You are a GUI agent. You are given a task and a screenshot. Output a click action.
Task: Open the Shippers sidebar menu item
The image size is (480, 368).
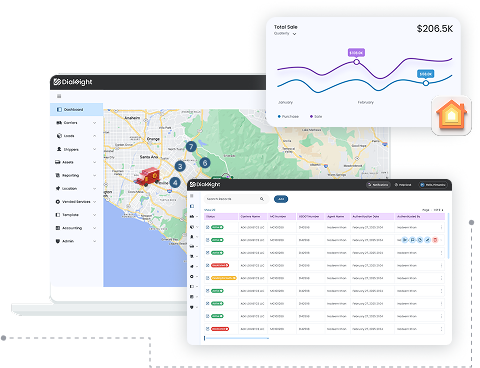point(76,149)
